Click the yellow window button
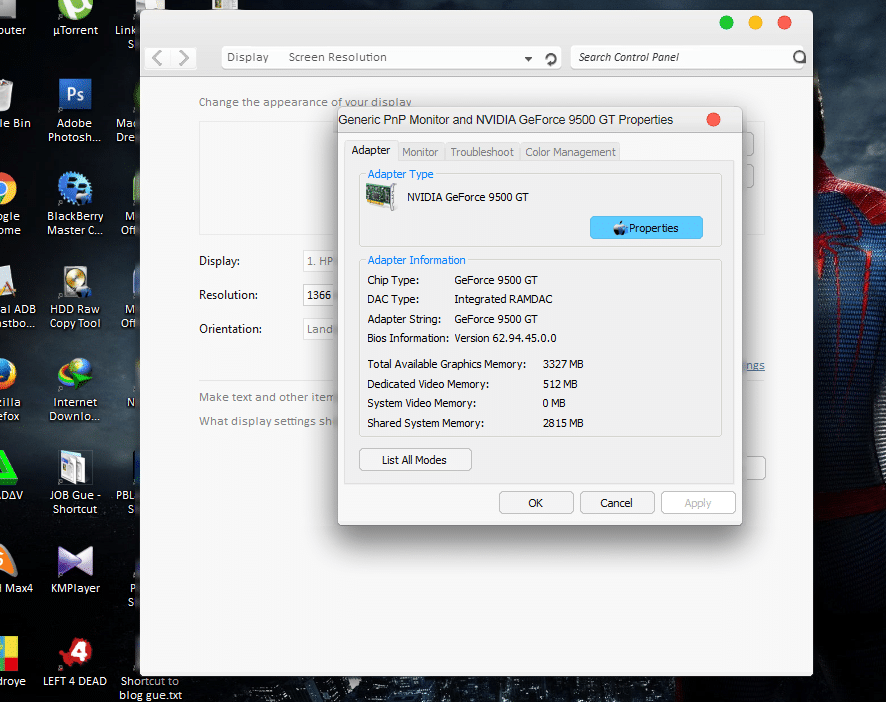 coord(755,23)
